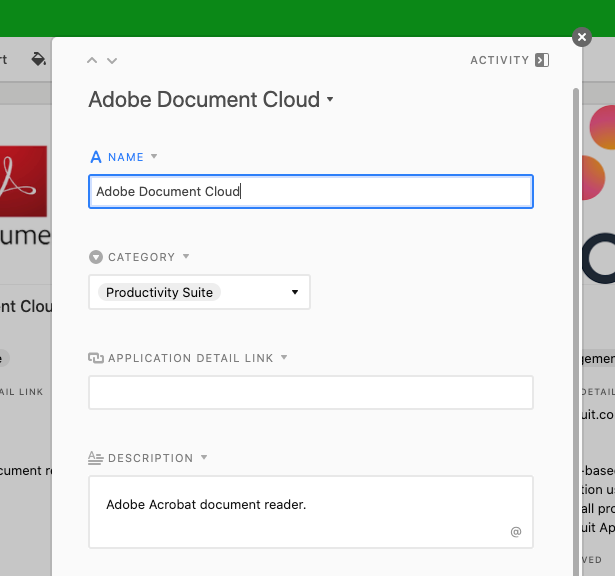Go to previous record with up chevron
The height and width of the screenshot is (576, 615).
coord(92,60)
